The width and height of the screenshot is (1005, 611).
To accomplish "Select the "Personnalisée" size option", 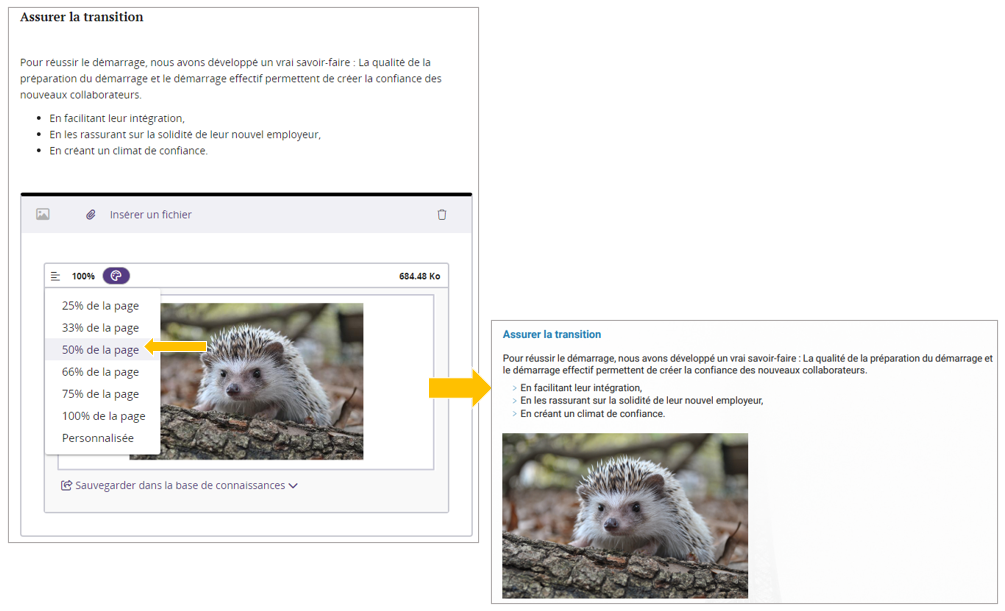I will pos(97,438).
